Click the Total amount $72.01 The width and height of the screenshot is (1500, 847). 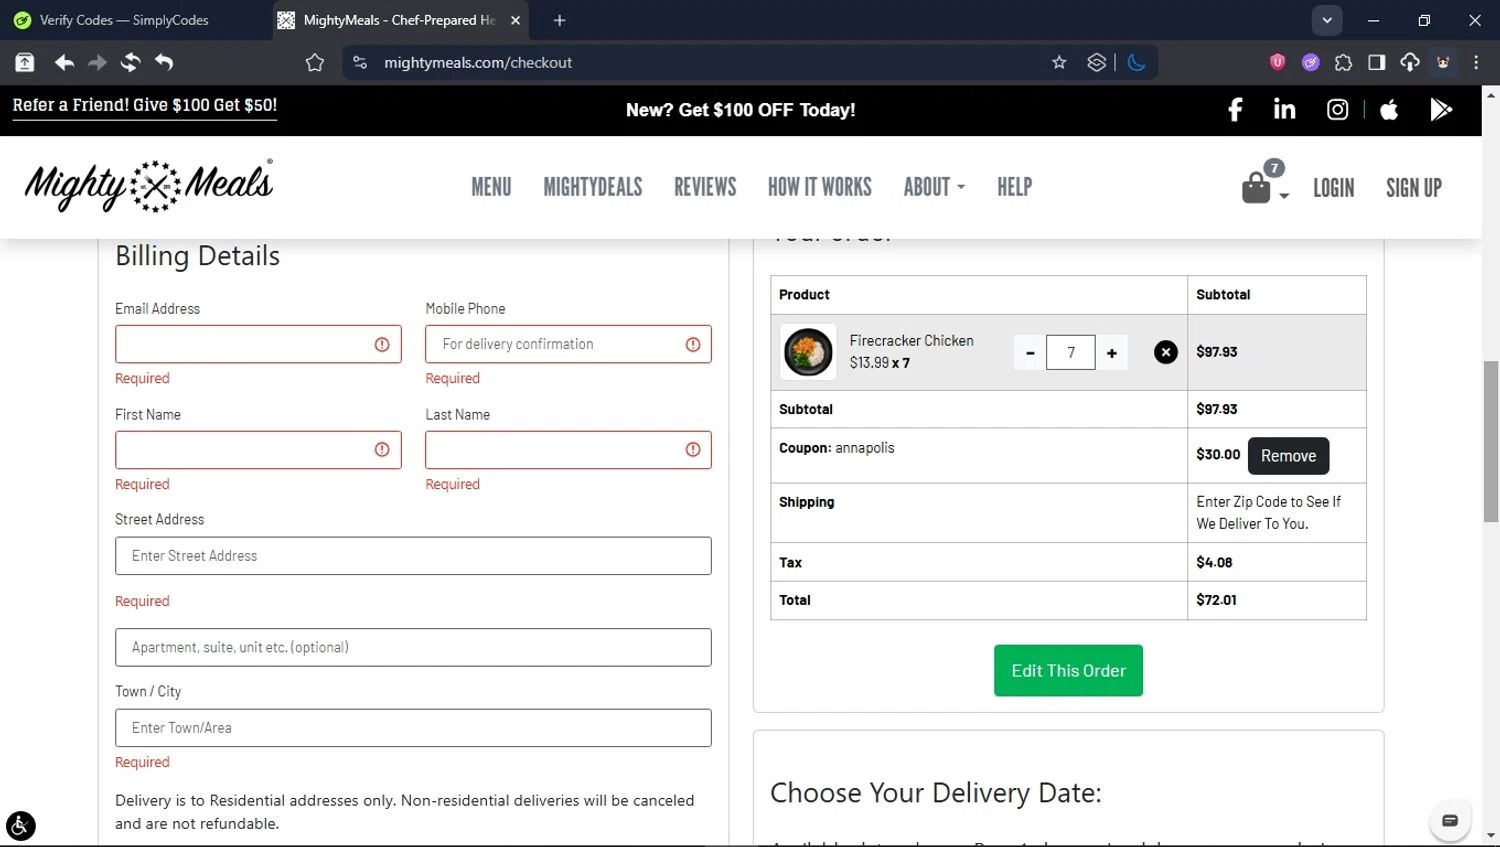coord(1216,600)
